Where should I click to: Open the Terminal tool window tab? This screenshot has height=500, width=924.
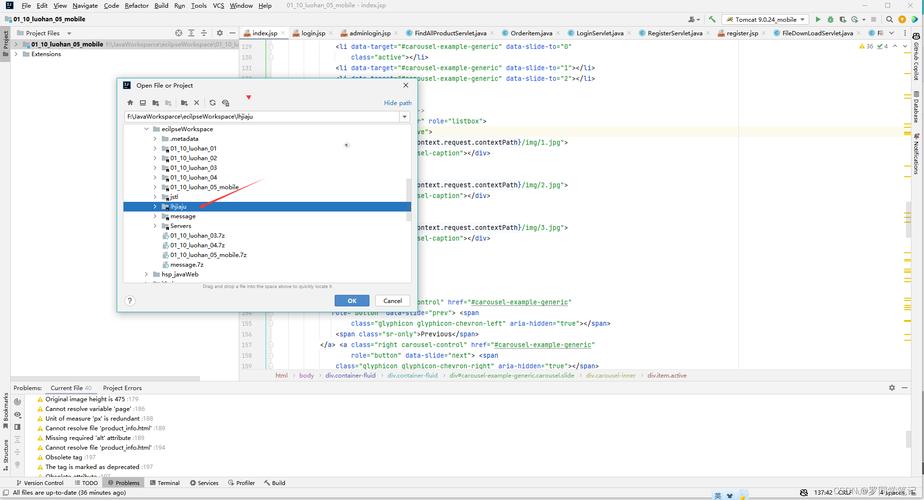pos(164,482)
